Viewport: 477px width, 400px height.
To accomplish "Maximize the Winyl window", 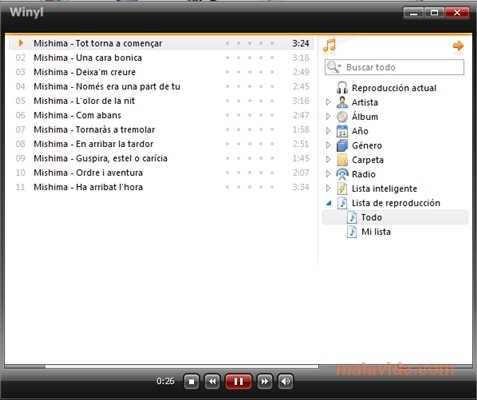I will tap(434, 13).
